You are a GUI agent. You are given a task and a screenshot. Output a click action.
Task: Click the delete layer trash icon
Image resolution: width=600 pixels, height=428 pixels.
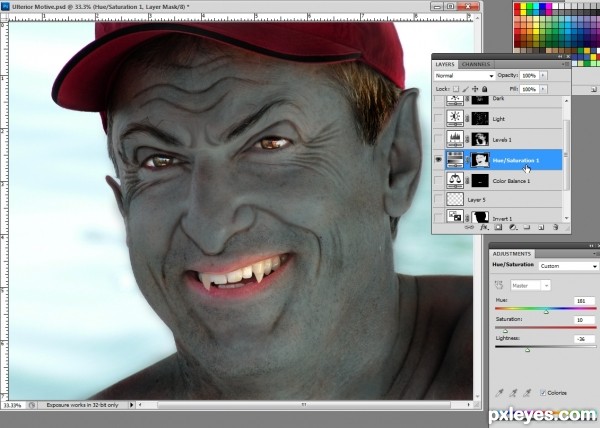(x=555, y=227)
